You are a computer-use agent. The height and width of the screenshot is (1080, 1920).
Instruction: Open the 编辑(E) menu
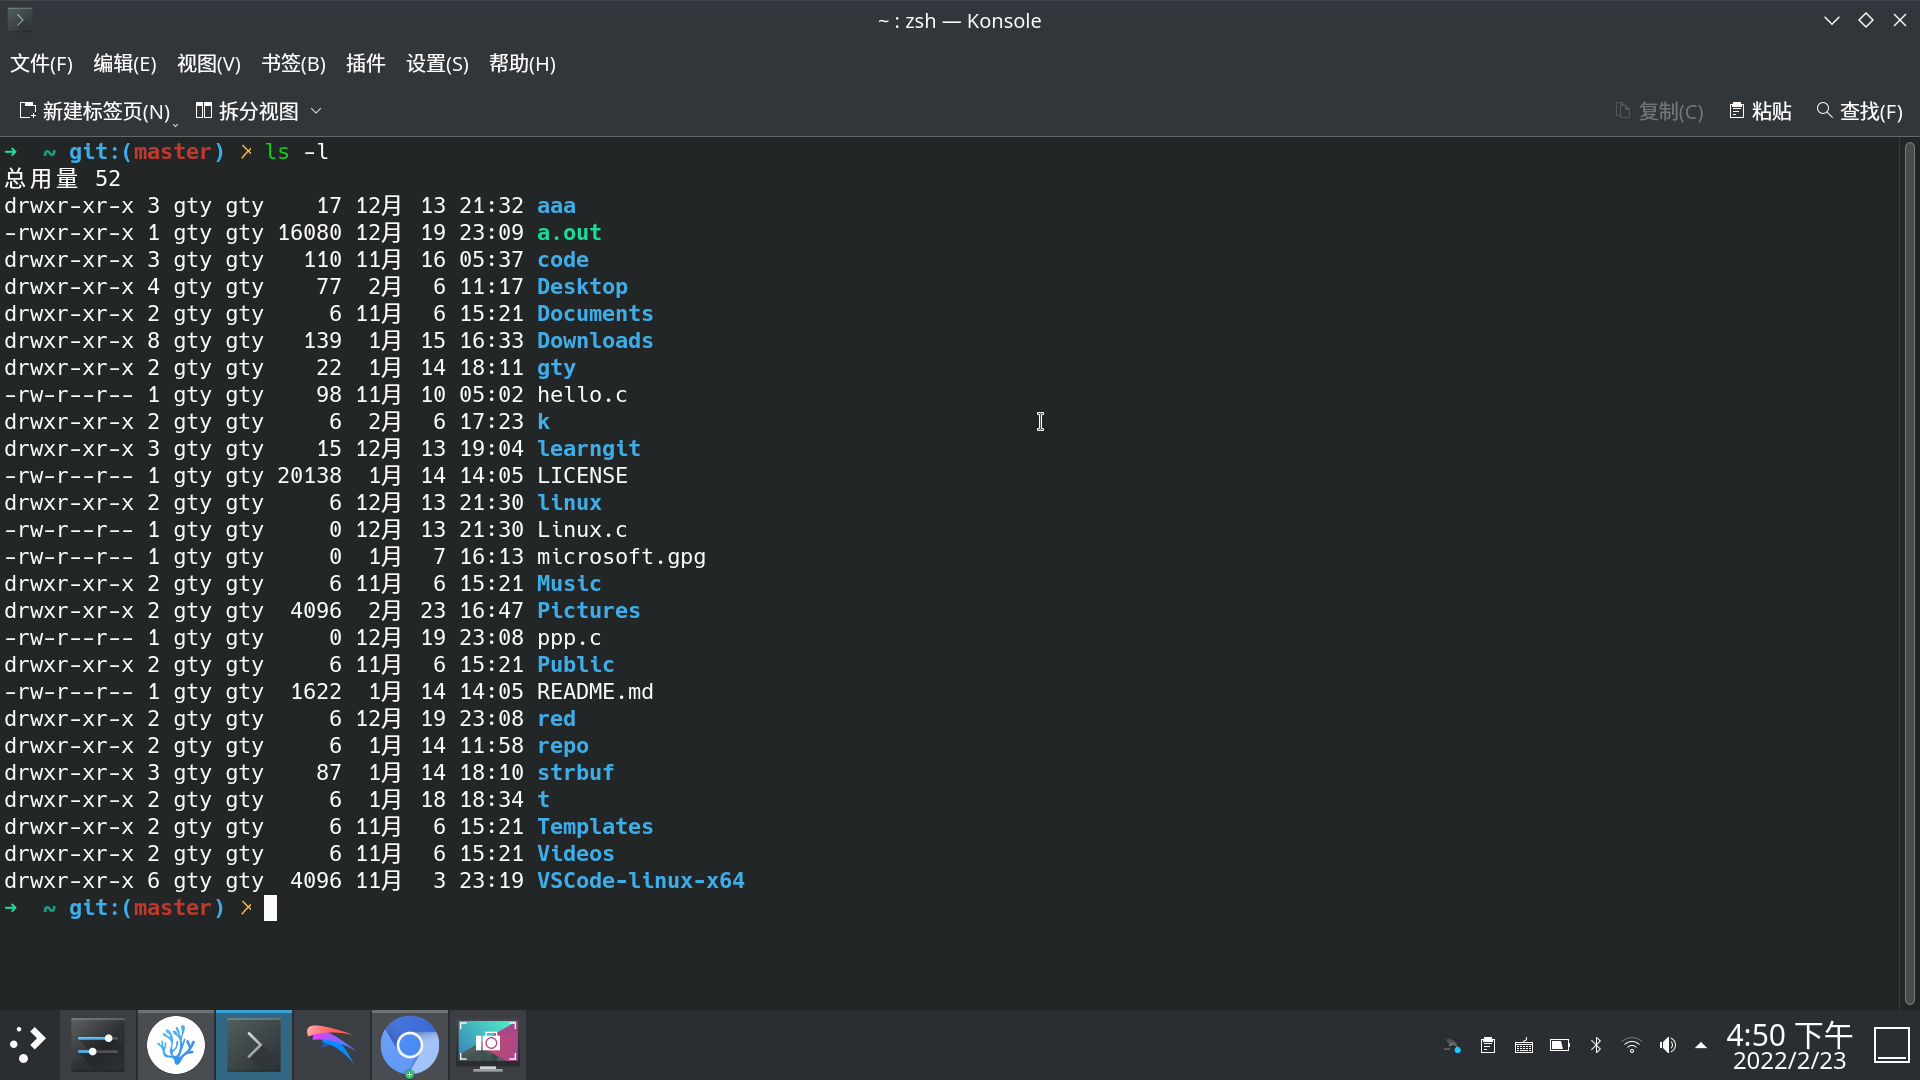click(125, 64)
